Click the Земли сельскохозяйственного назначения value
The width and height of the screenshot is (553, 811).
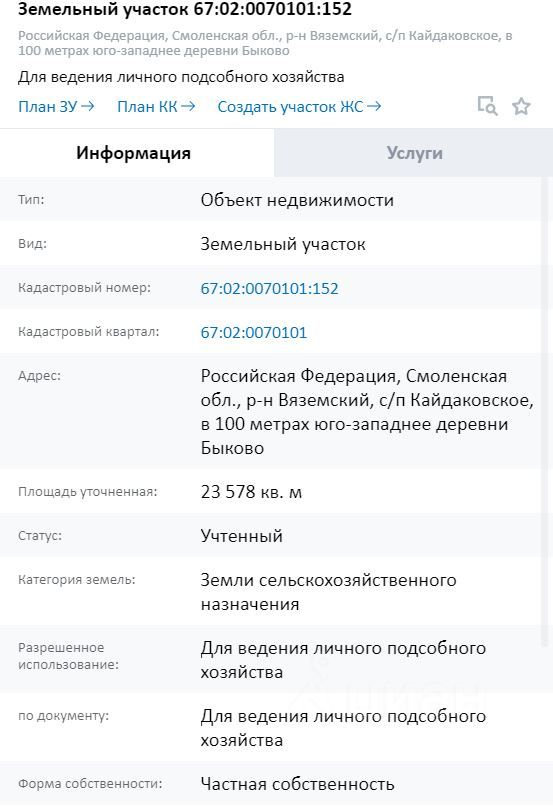[x=328, y=592]
